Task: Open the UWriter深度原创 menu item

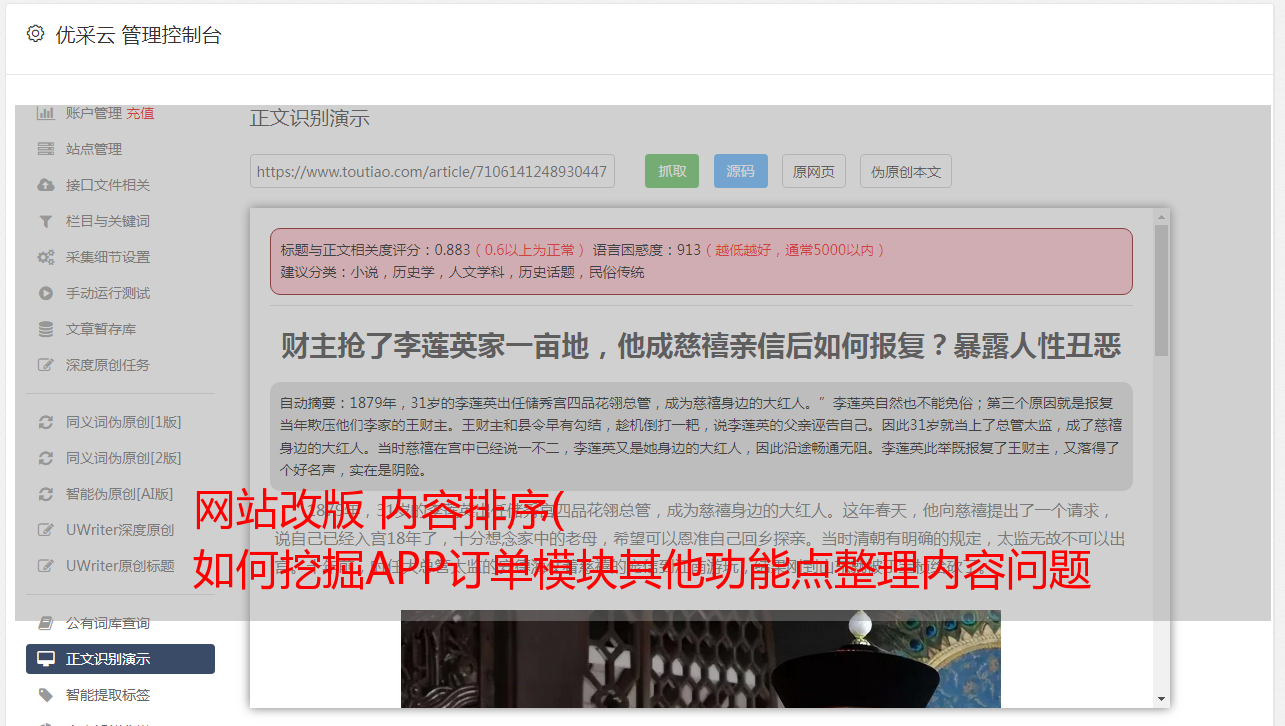Action: (x=120, y=530)
